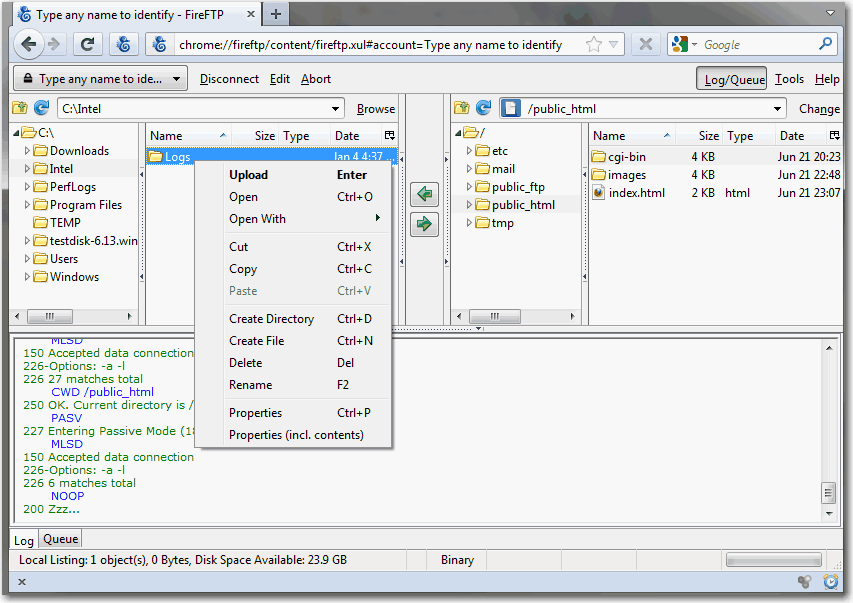
Task: Click the Edit account button
Action: 280,79
